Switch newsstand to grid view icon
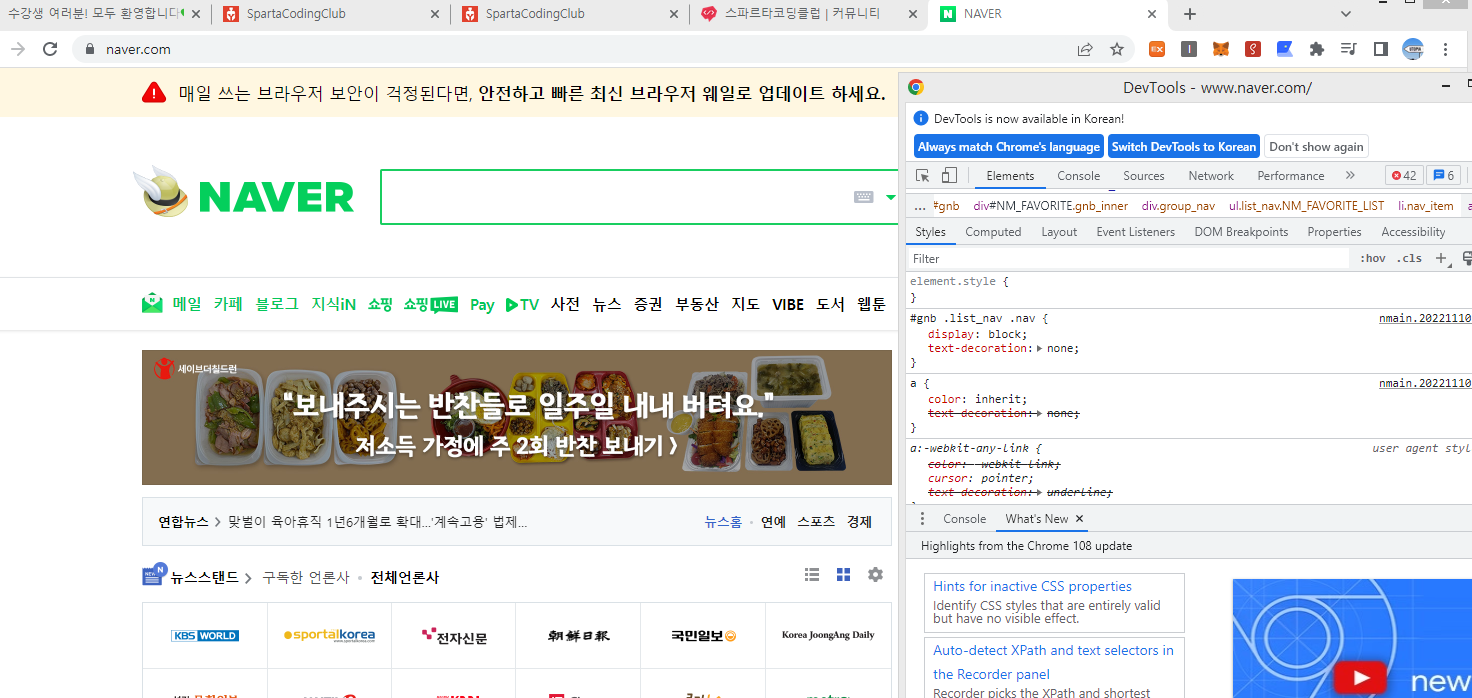 [844, 575]
